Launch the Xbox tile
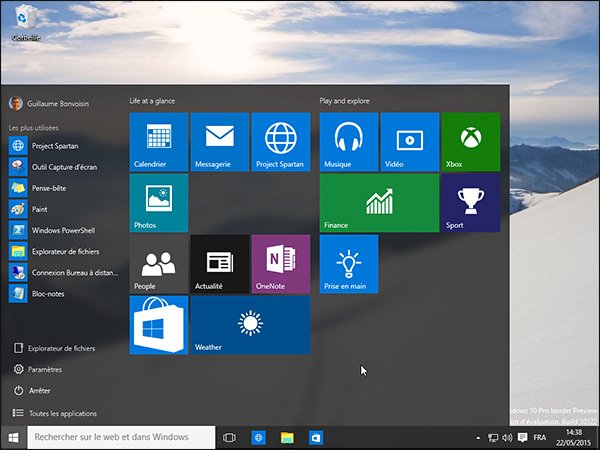This screenshot has height=450, width=600. pos(471,142)
